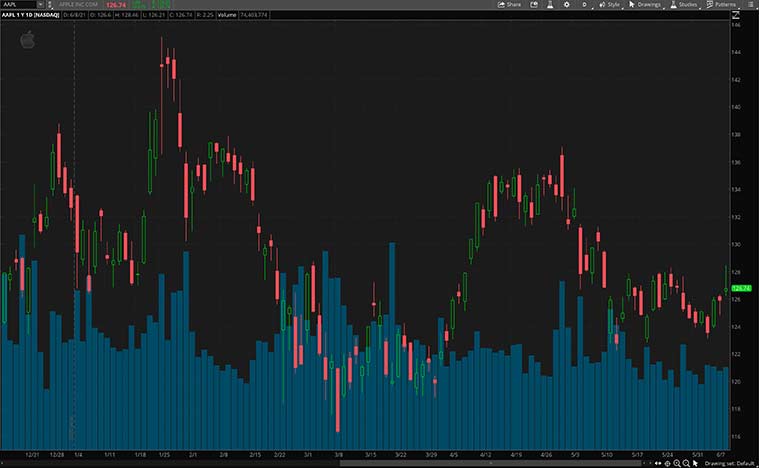
Task: Open chart settings gear icon
Action: [566, 4]
